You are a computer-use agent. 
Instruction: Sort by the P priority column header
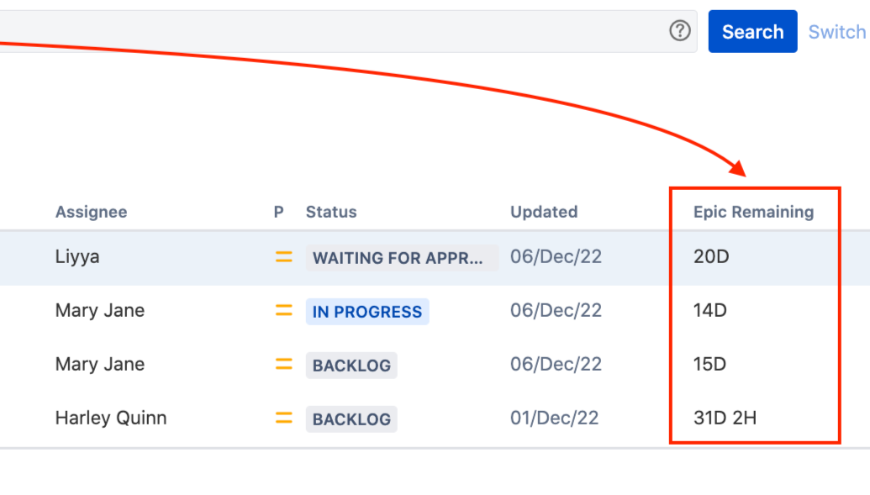[x=279, y=212]
